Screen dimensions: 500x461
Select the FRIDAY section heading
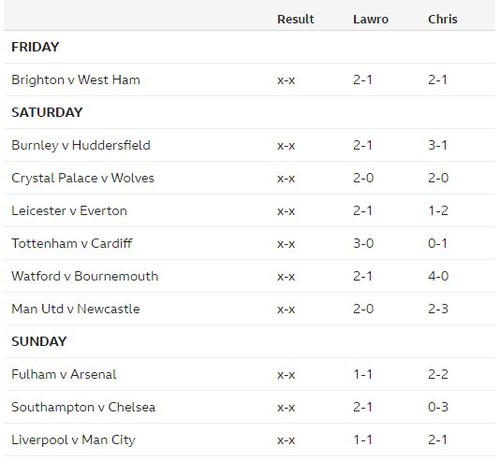pyautogui.click(x=35, y=47)
